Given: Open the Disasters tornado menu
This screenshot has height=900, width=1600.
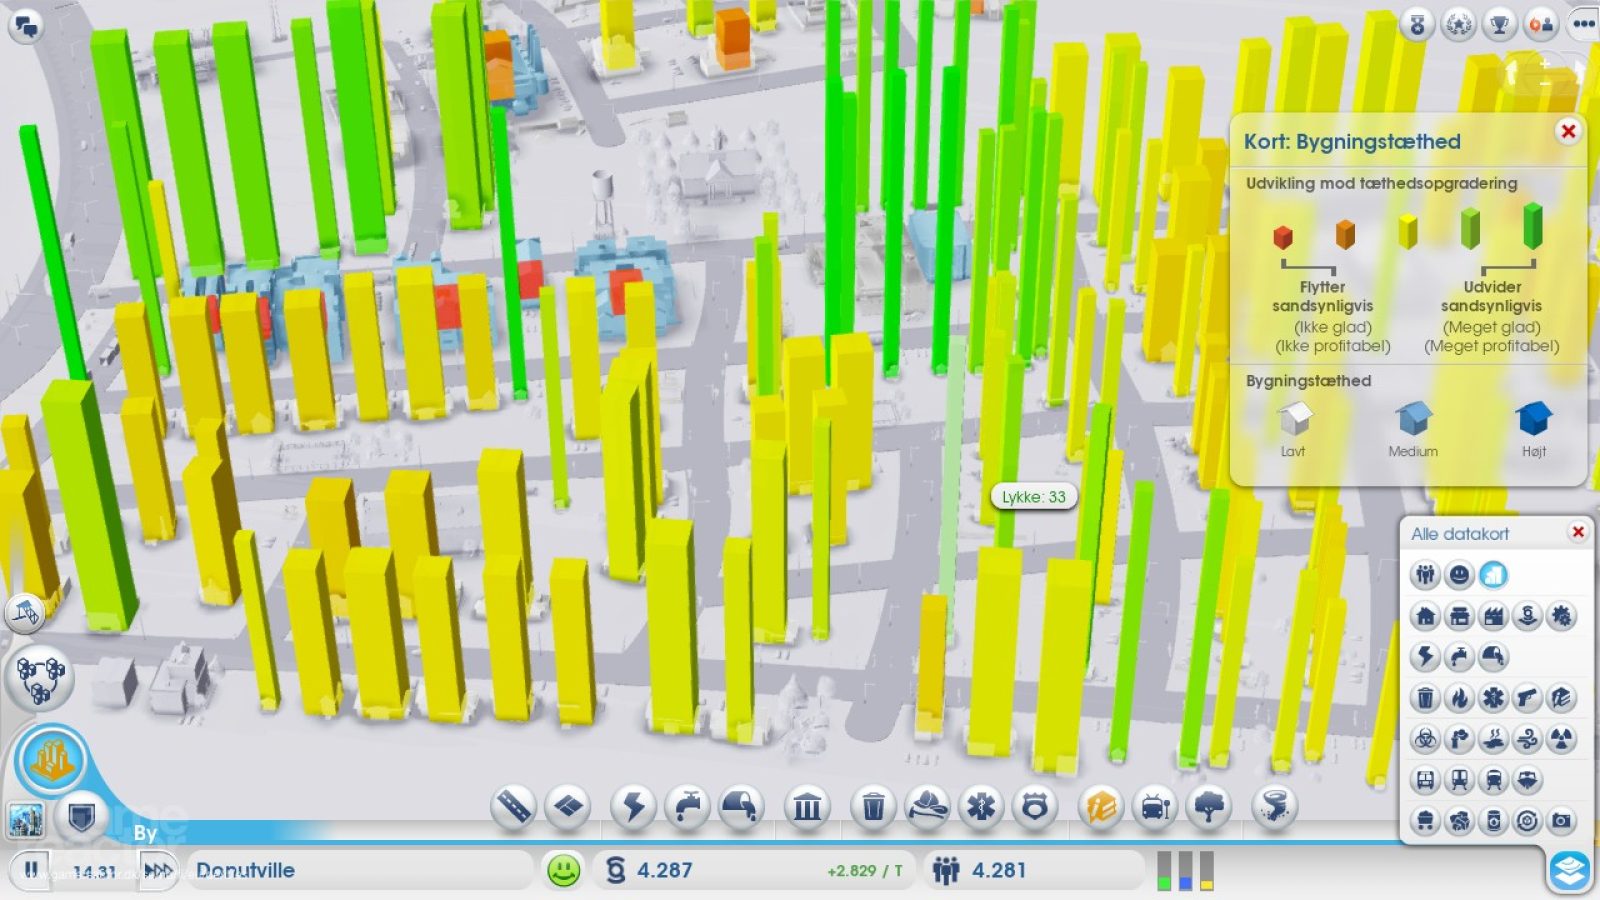Looking at the screenshot, I should click(x=1274, y=806).
